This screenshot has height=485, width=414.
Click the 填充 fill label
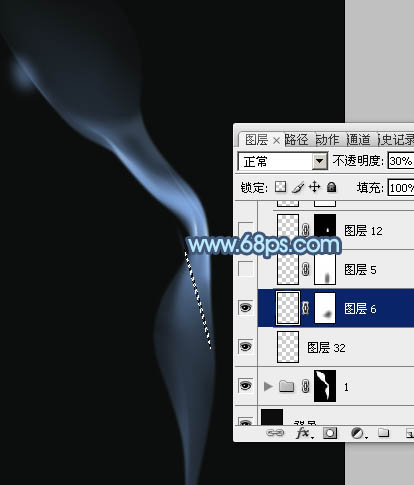[370, 188]
